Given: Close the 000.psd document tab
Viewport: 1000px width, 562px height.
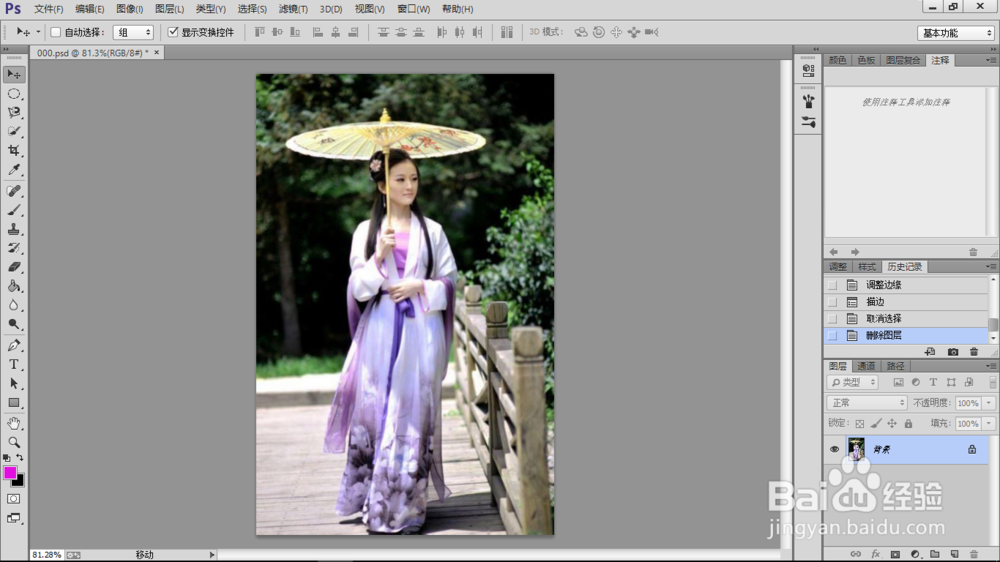Looking at the screenshot, I should pyautogui.click(x=157, y=52).
